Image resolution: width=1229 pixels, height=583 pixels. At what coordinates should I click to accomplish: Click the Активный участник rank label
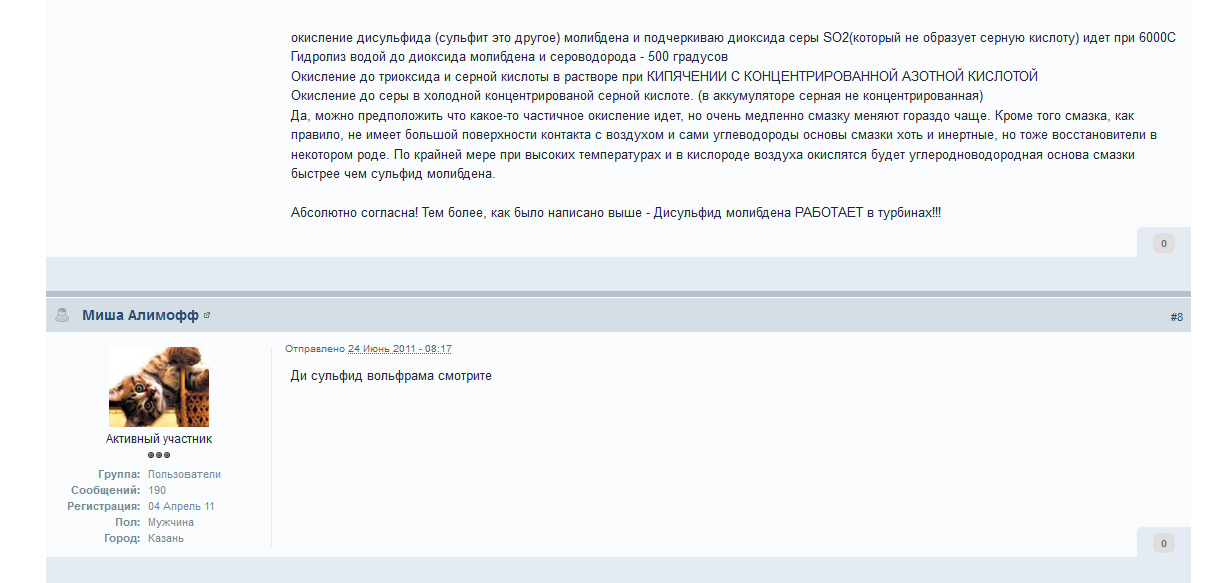tap(159, 439)
